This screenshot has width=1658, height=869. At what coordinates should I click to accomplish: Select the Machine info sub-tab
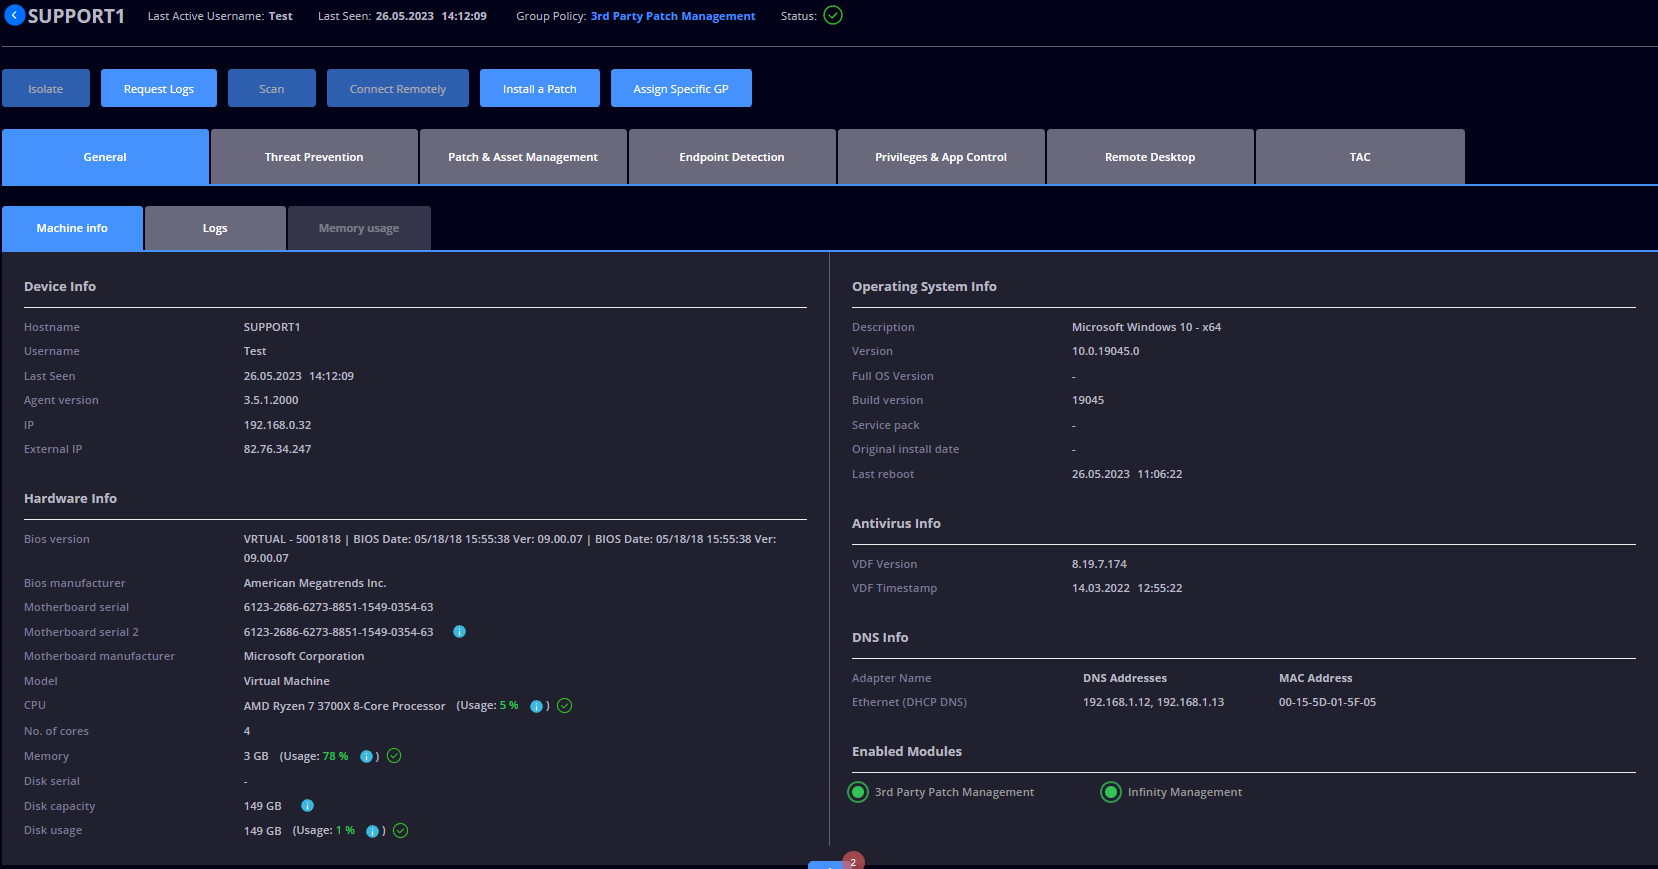click(72, 228)
